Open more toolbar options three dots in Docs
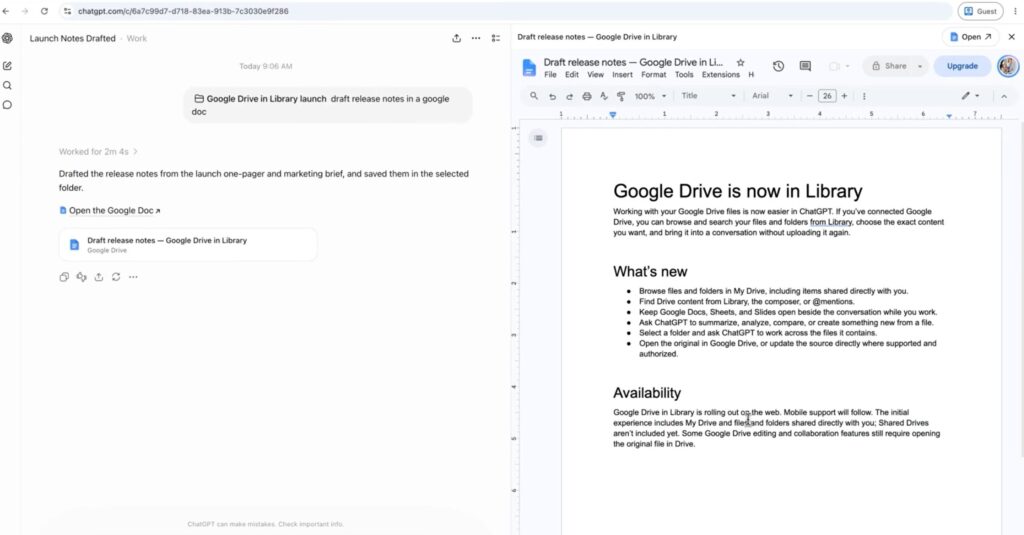Screen dimensions: 1024x535 864,96
